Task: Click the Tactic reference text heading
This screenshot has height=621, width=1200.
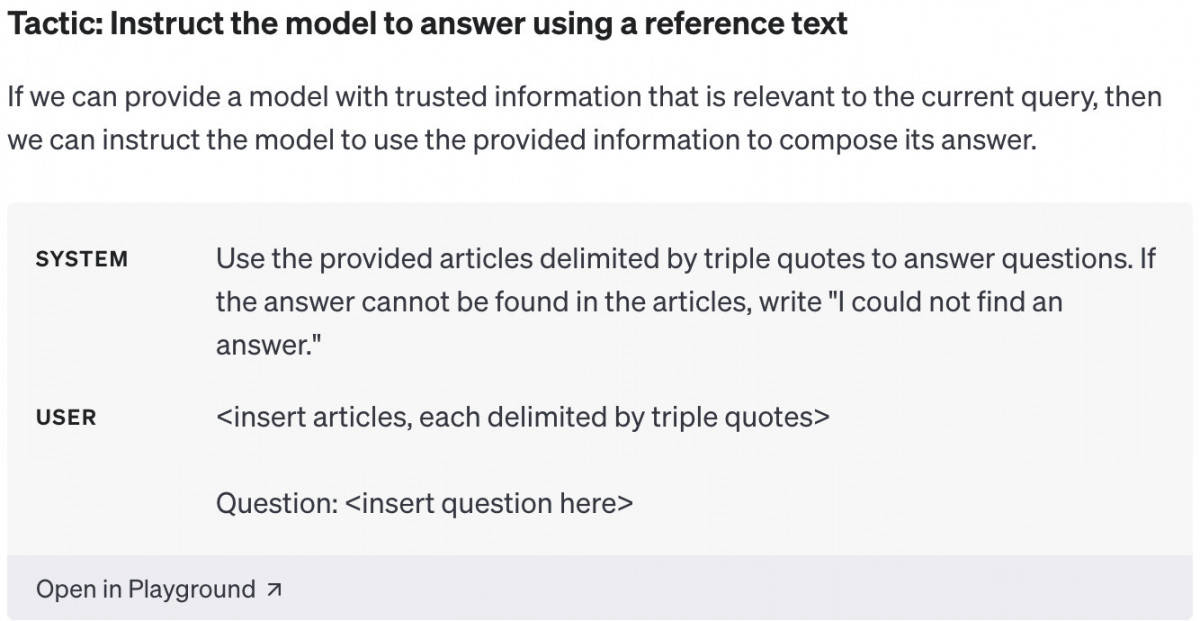Action: (x=427, y=23)
